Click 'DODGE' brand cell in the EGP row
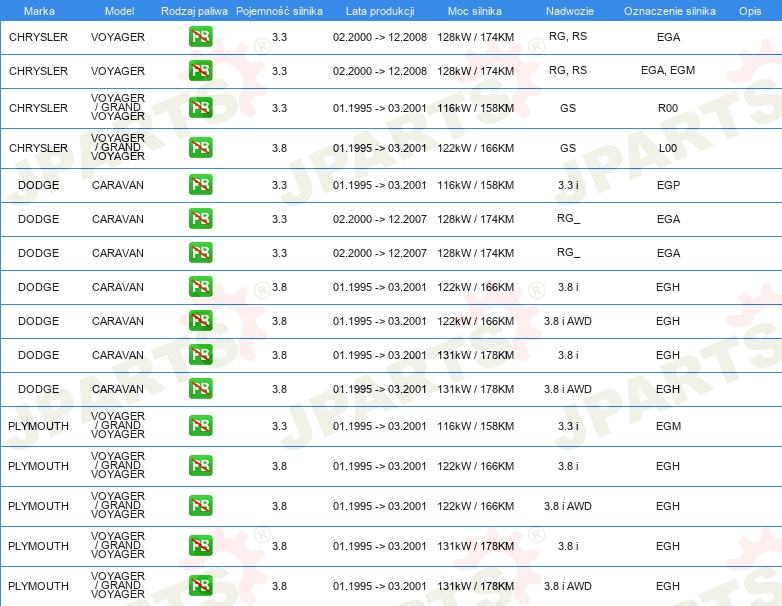782x606 pixels. tap(38, 185)
